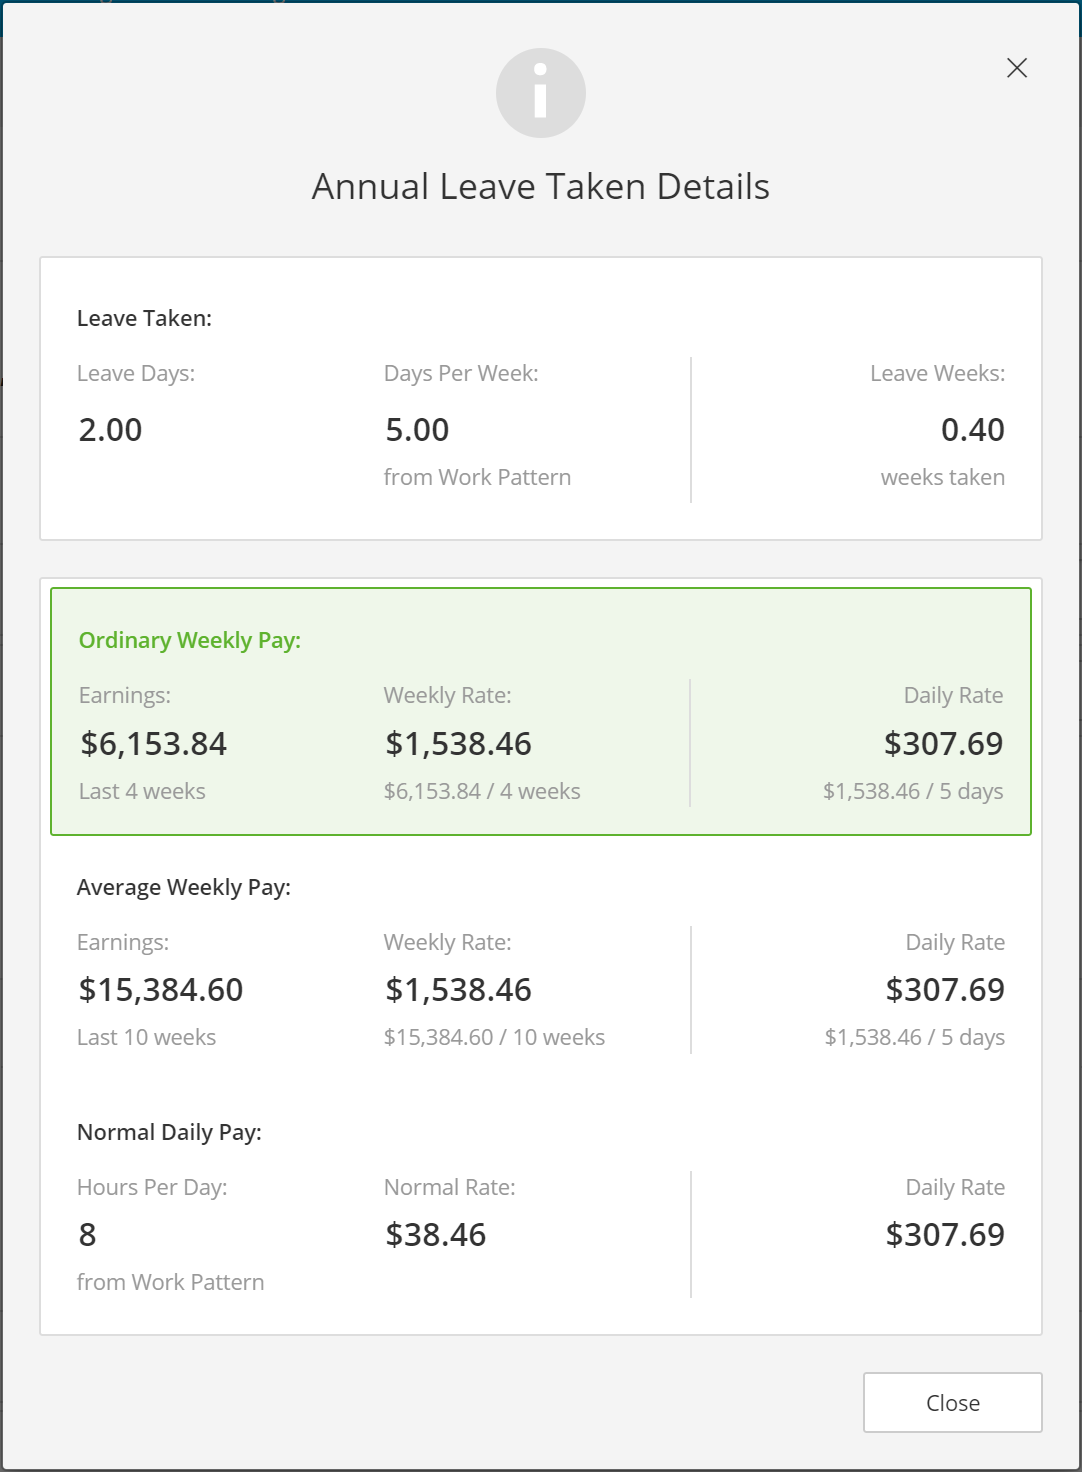
Task: Click the Normal Rate value $38.46
Action: click(436, 1235)
